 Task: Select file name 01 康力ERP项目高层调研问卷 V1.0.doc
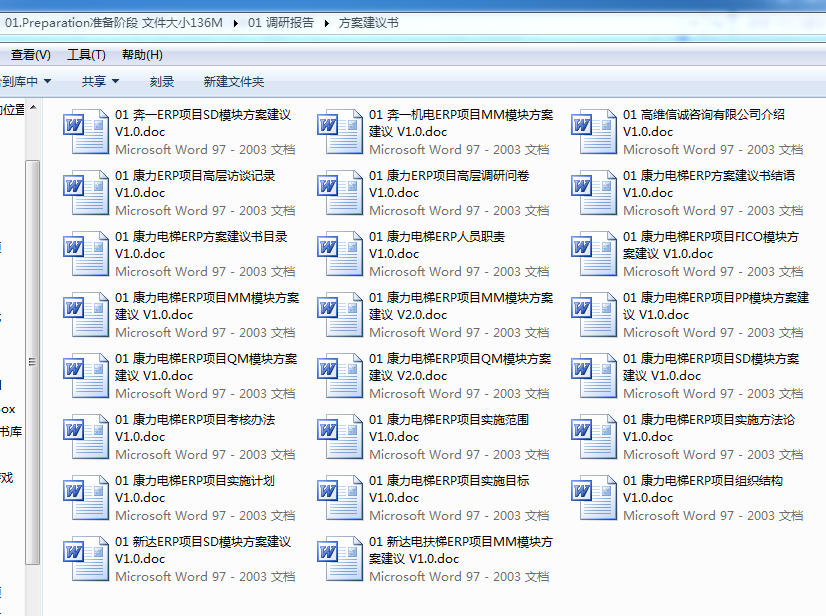[x=449, y=184]
